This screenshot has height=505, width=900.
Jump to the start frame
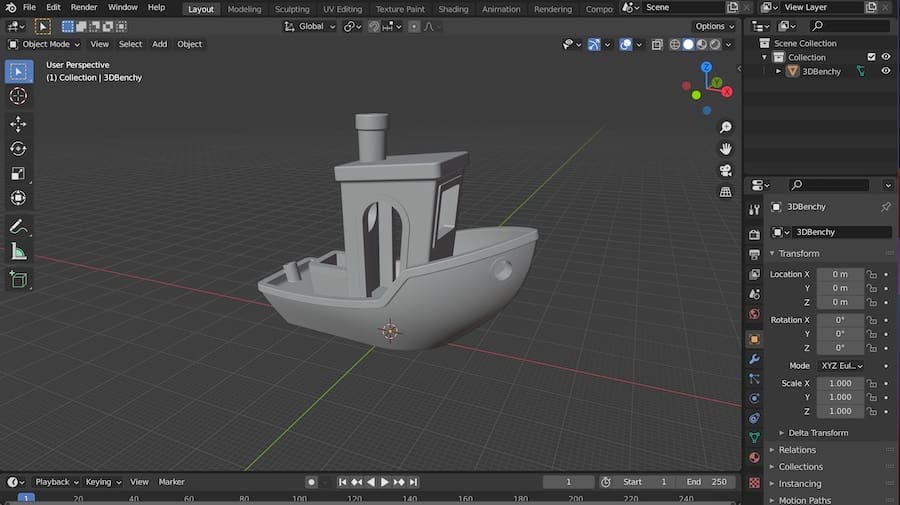tap(342, 482)
